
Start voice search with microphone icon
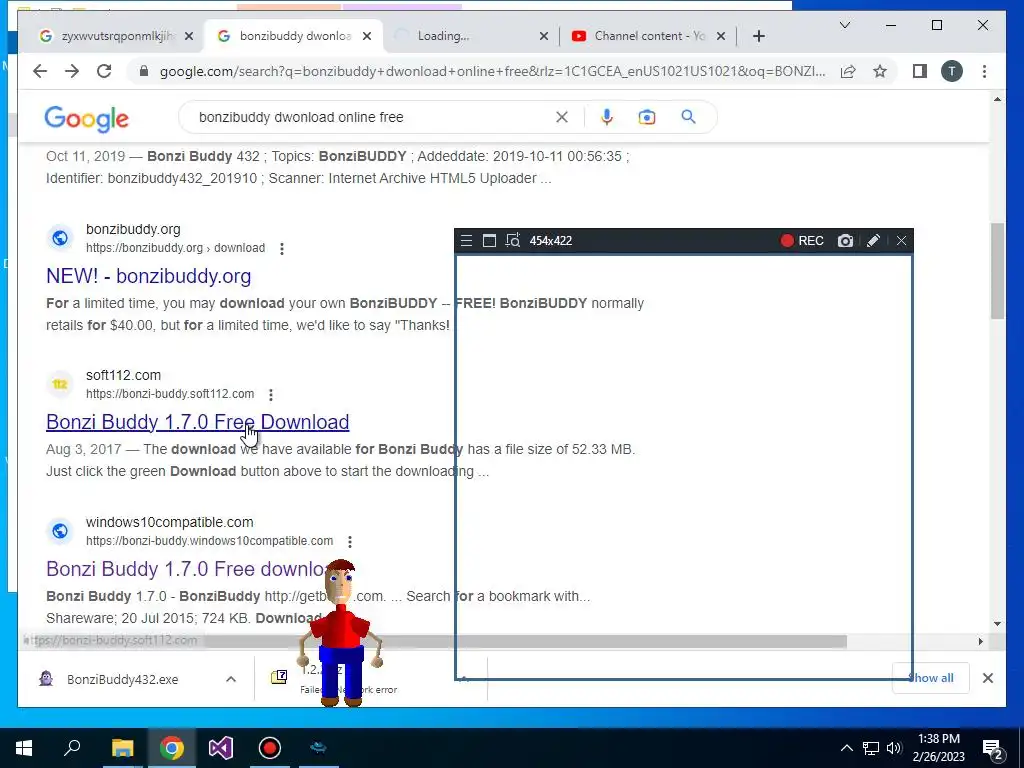click(607, 117)
